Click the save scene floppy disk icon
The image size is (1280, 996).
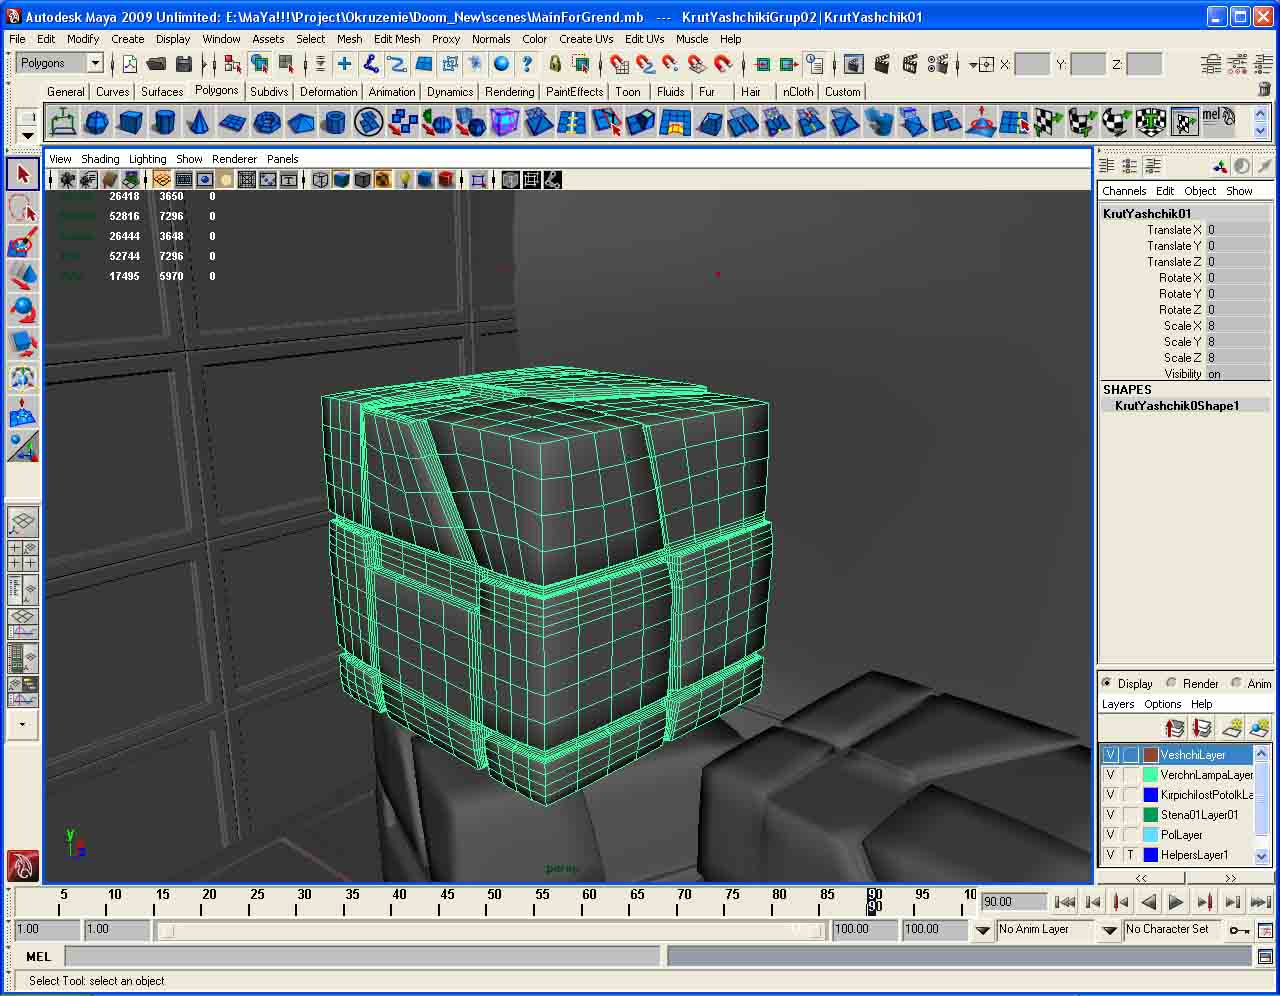(183, 64)
